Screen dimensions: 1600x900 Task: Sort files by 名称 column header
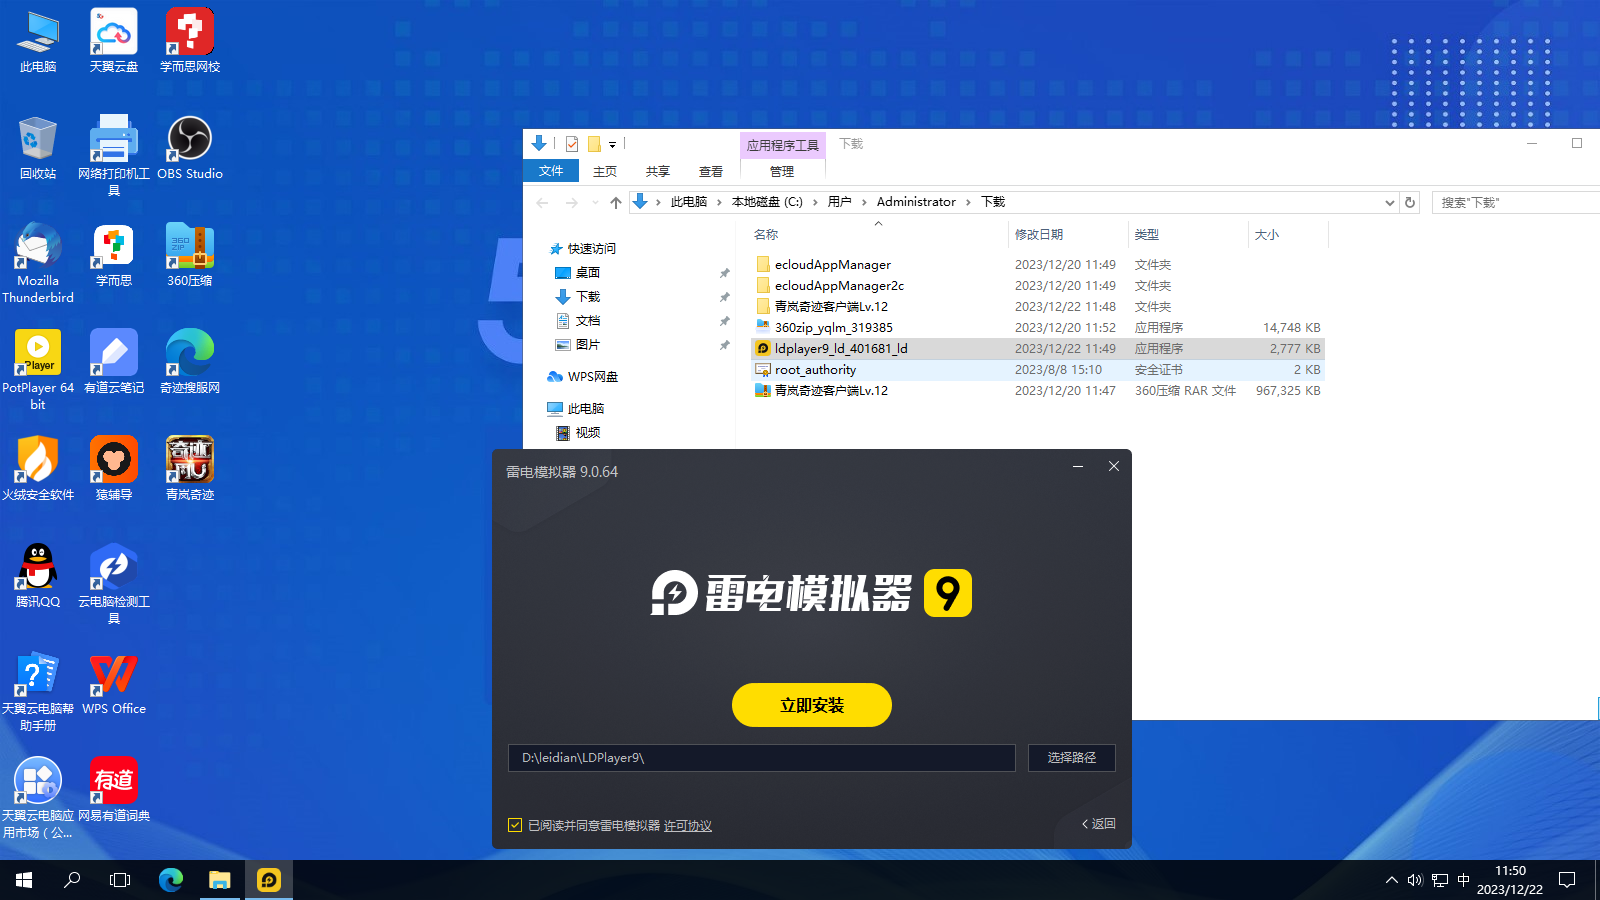(878, 235)
